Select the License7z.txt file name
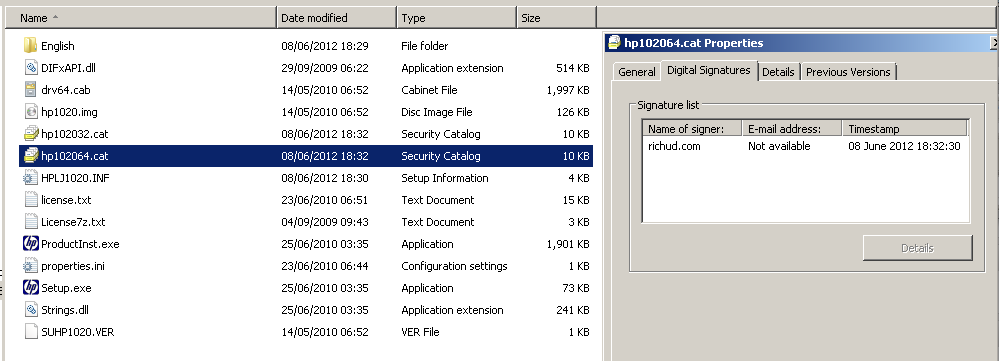Screen dimensions: 999x361 [x=73, y=222]
